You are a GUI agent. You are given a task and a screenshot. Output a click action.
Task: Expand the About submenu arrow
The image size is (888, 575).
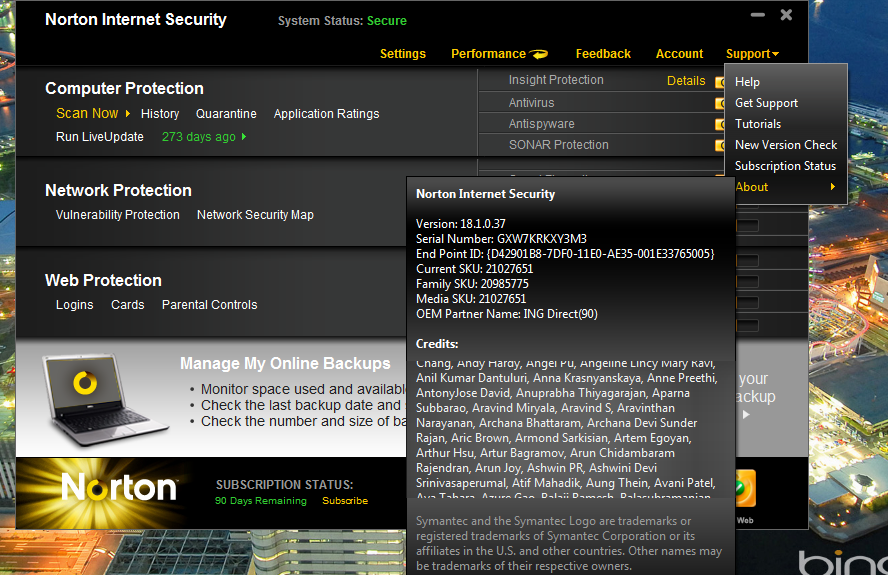tap(832, 187)
